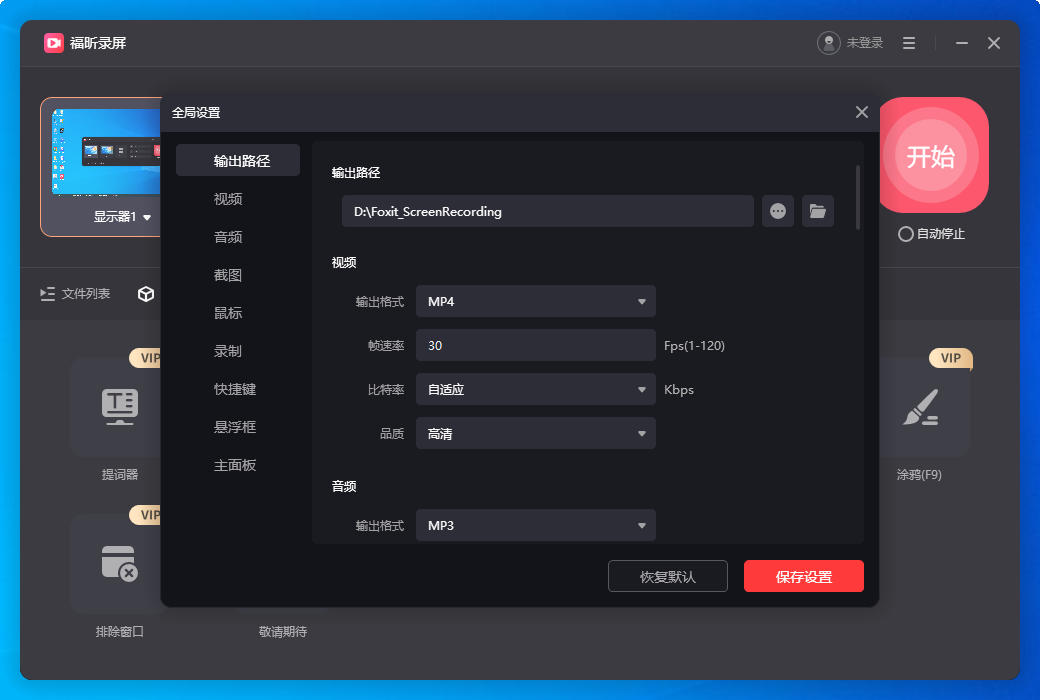Switch to the 快捷键 settings tab
Screen dimensions: 1040x700
coord(237,389)
